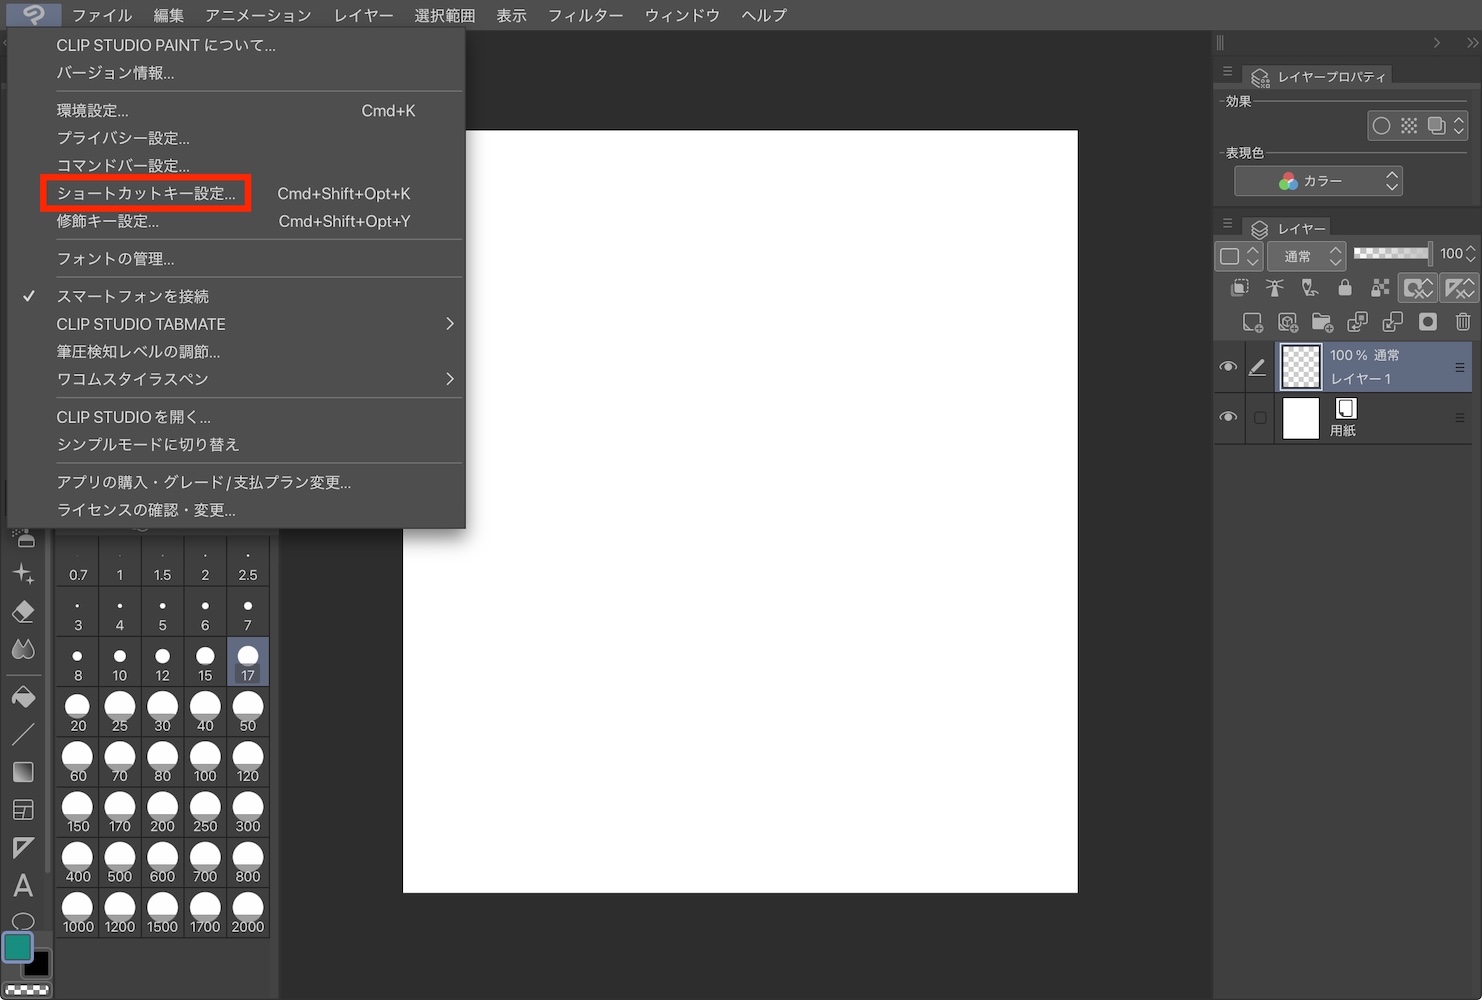This screenshot has height=1000, width=1482.
Task: Select the Blend droplets tool
Action: click(23, 650)
